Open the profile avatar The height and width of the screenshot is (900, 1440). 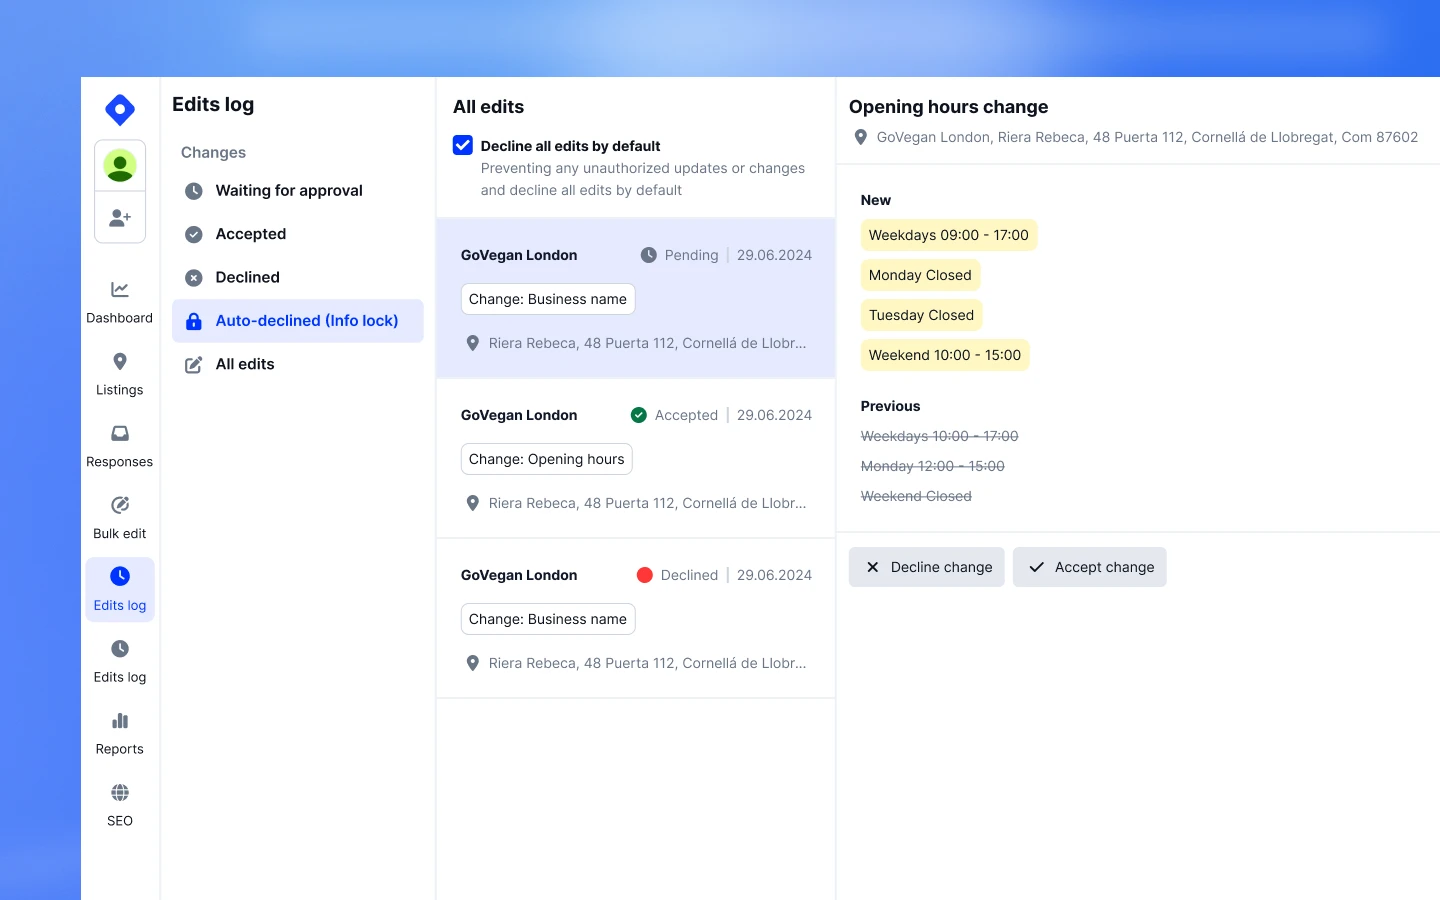pyautogui.click(x=119, y=165)
